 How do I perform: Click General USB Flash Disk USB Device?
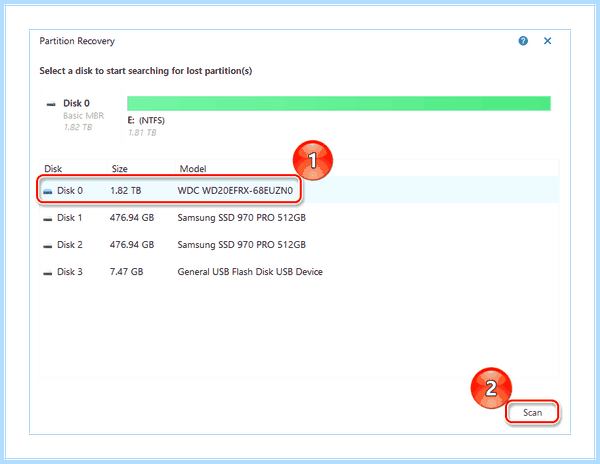[x=250, y=272]
